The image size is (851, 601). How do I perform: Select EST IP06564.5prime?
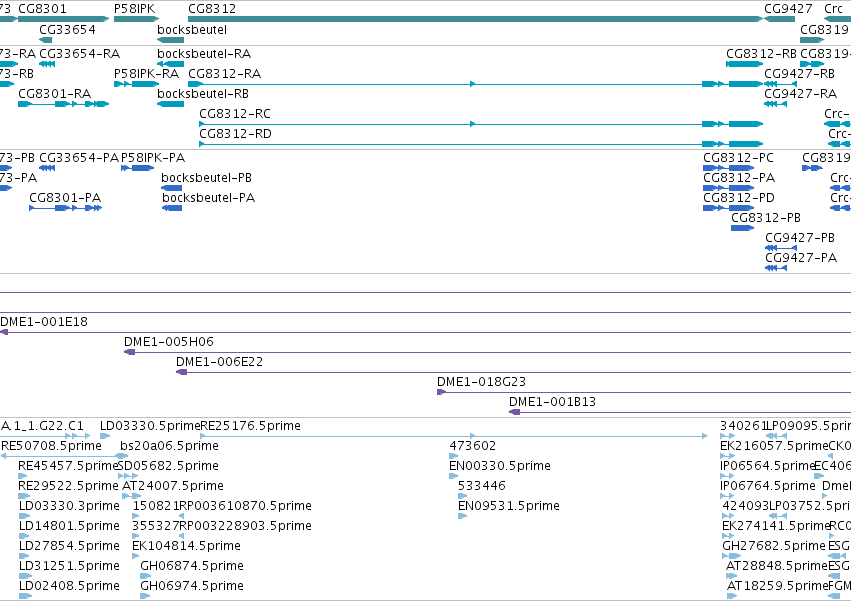(727, 476)
